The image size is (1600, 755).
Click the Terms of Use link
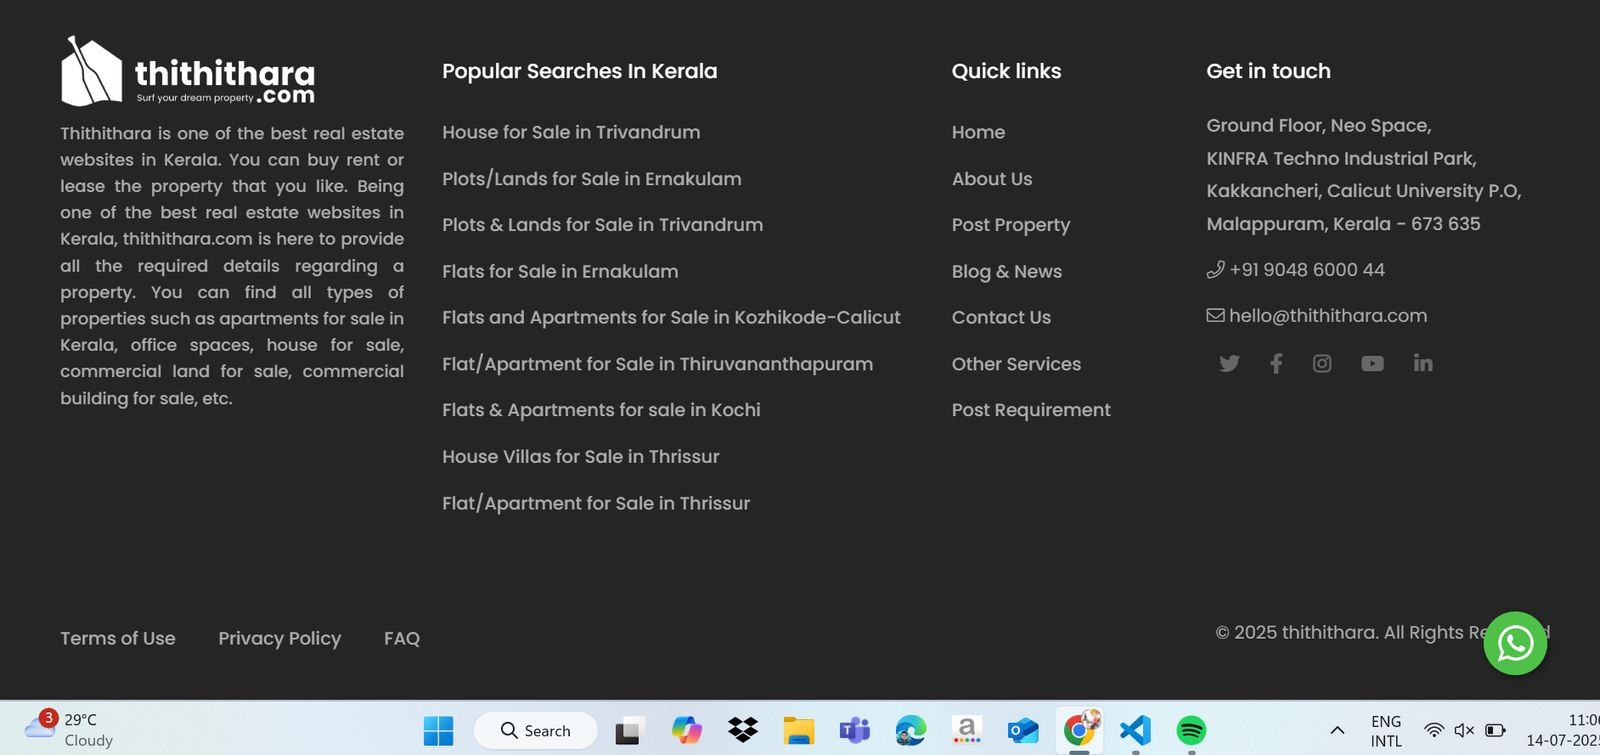(x=118, y=638)
